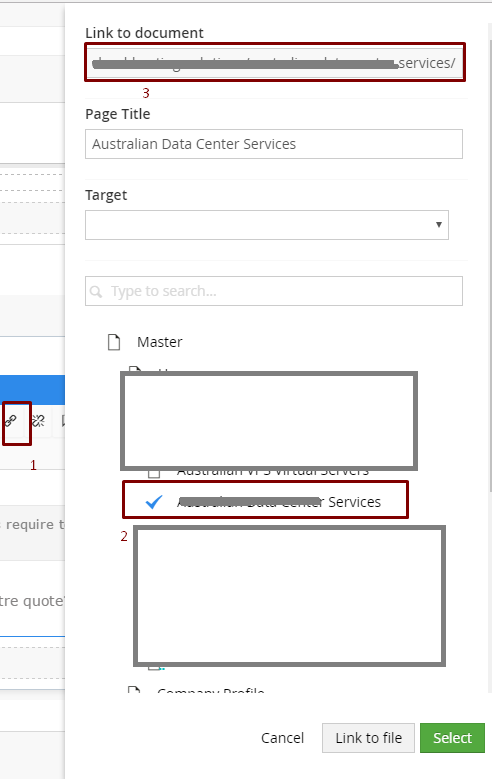
Task: Click the Link to document URL field
Action: pyautogui.click(x=274, y=63)
